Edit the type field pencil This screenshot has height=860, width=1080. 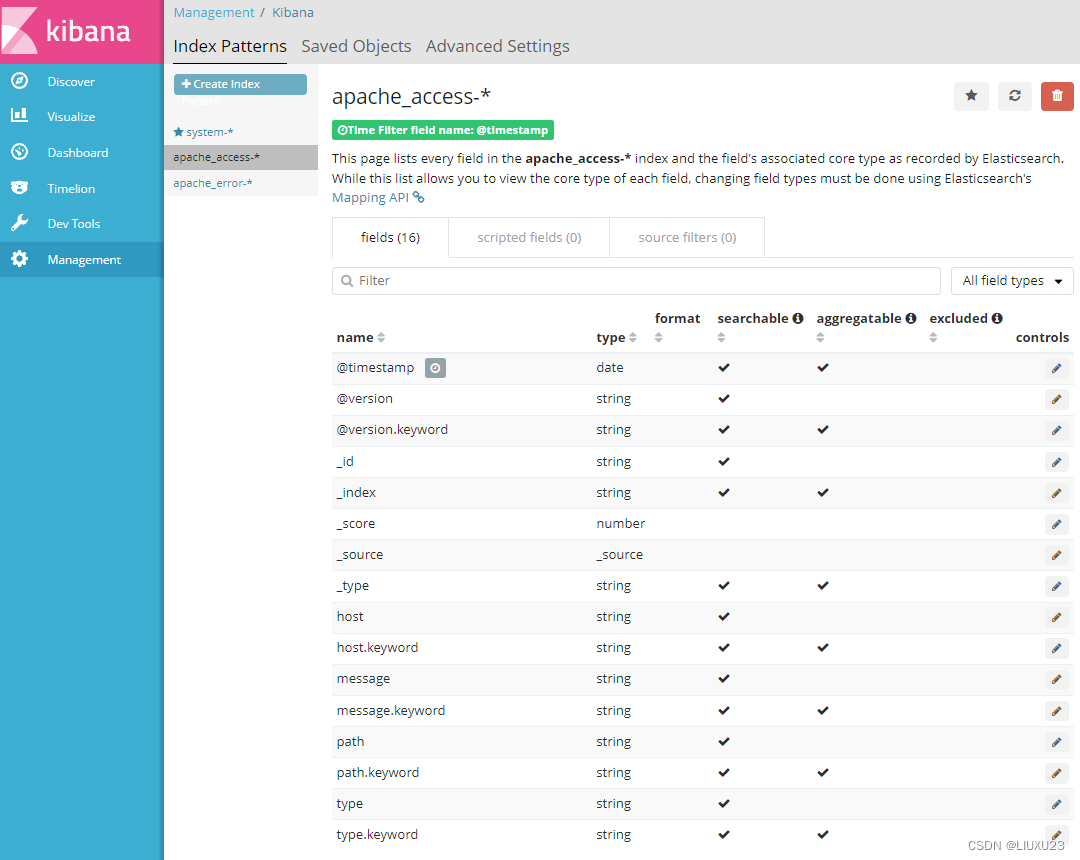pos(1057,804)
